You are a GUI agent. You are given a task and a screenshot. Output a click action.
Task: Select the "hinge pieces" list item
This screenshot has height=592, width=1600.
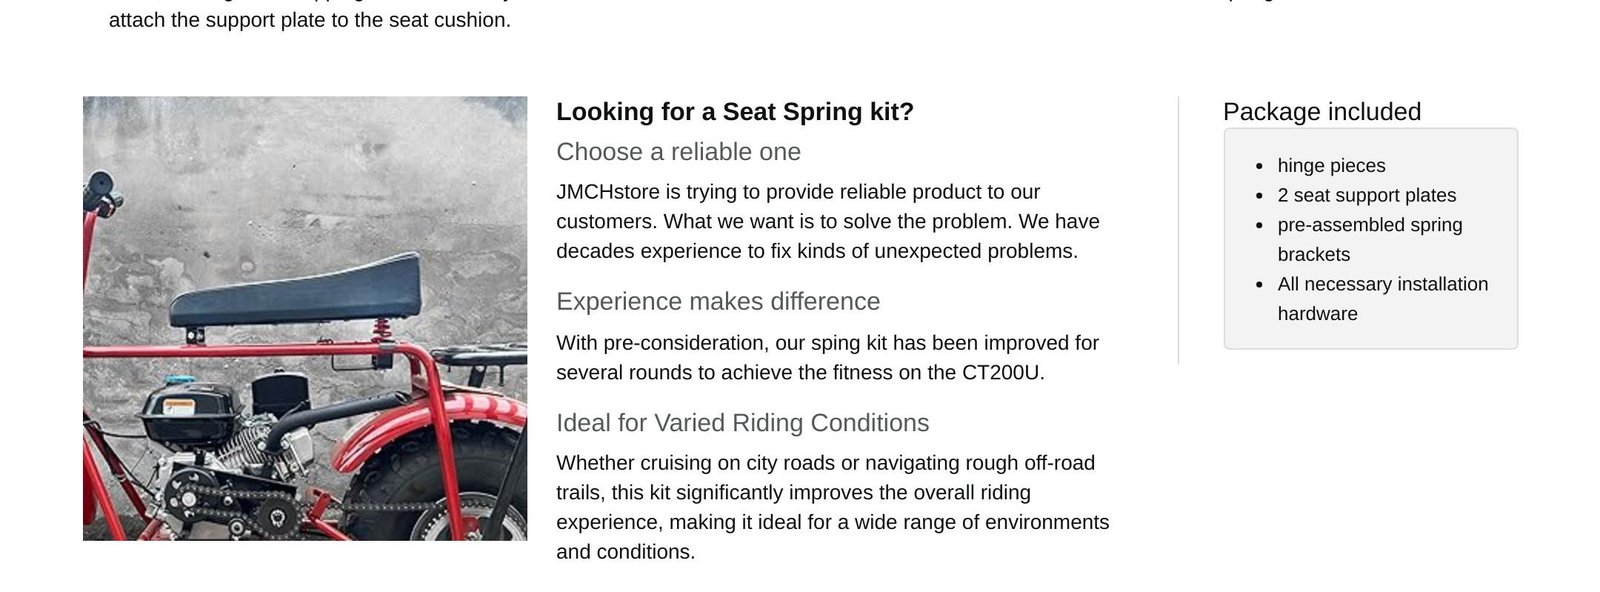(1331, 166)
